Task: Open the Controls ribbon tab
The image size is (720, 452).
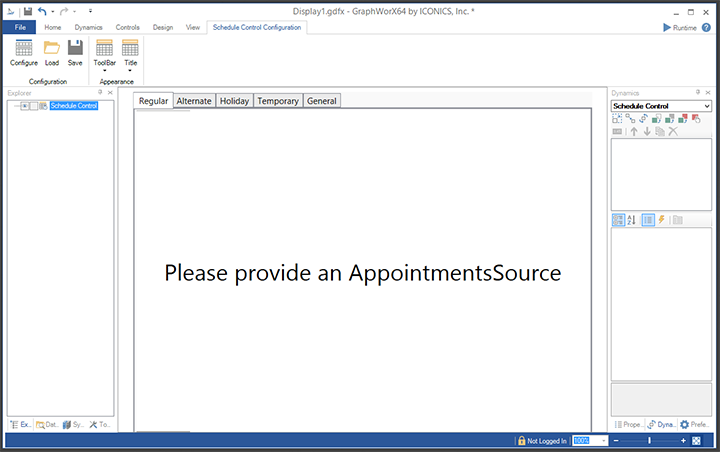Action: pos(128,27)
